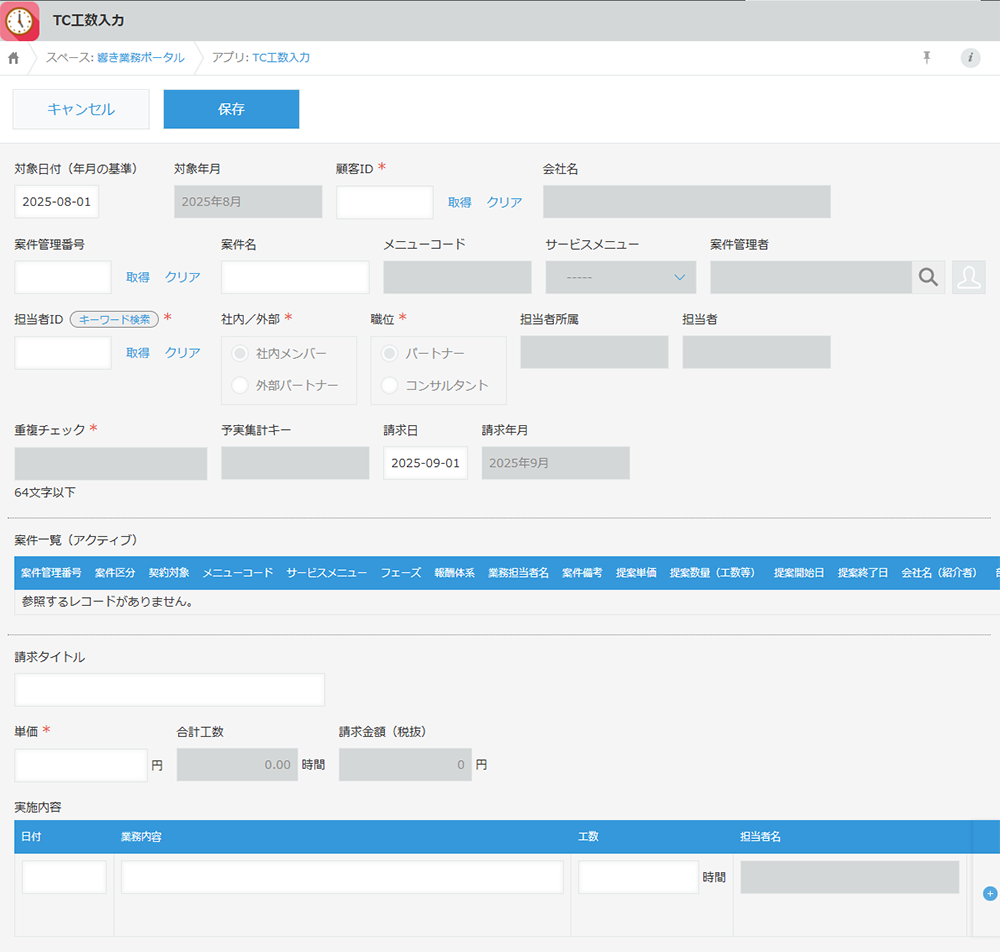Expand the サービスメニュー dropdown
The height and width of the screenshot is (952, 1000).
coord(620,277)
